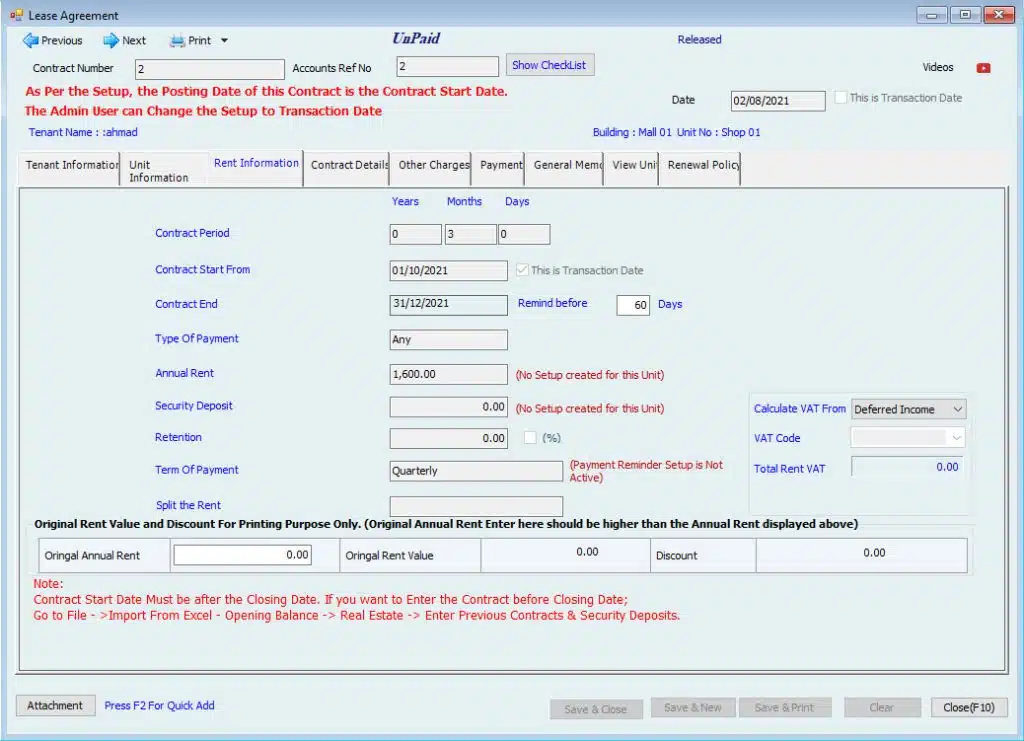The image size is (1024, 741).
Task: Click Contract Period Months field
Action: [x=470, y=234]
